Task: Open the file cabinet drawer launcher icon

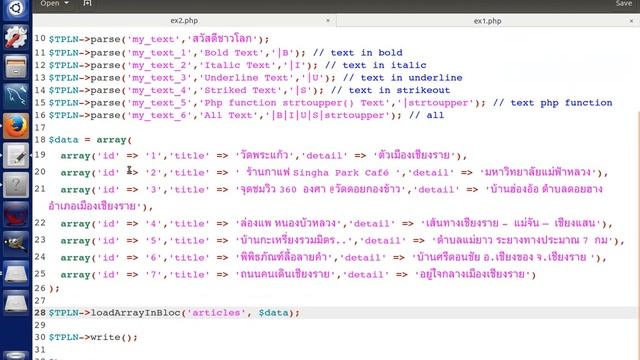Action: point(16,67)
